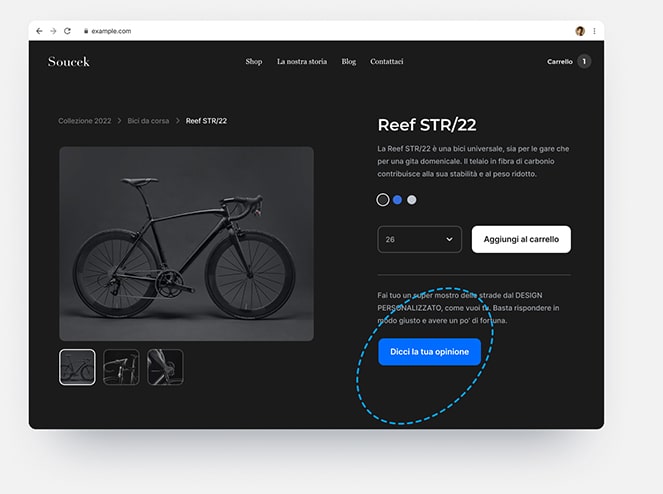Click the browser forward arrow
Image resolution: width=663 pixels, height=494 pixels.
pyautogui.click(x=53, y=31)
